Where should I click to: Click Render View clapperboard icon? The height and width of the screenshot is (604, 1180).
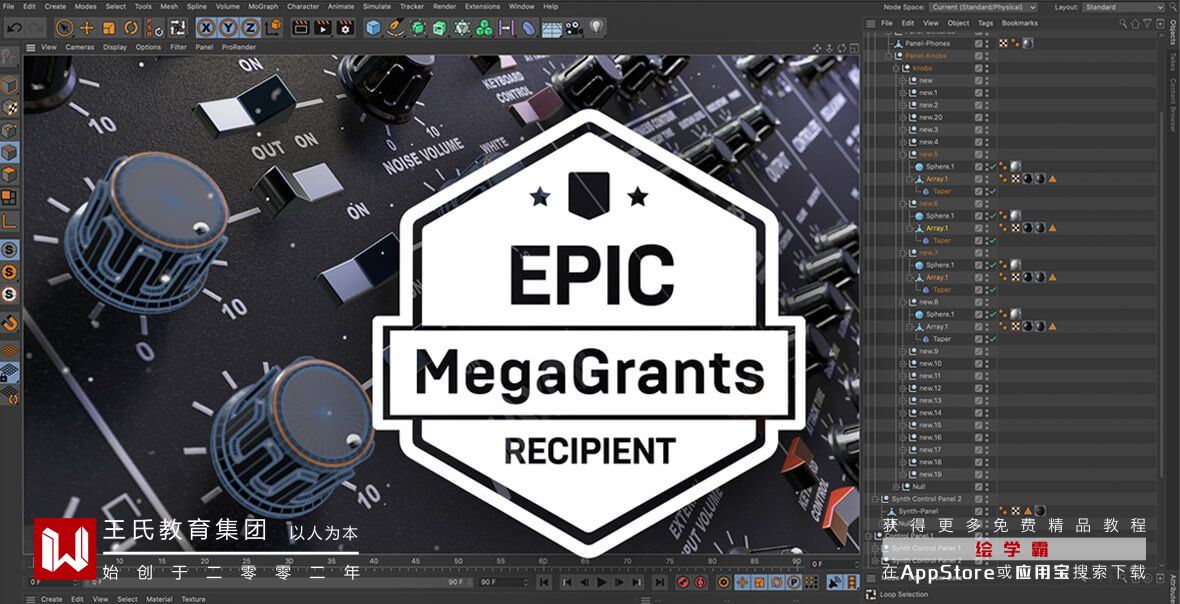[300, 29]
